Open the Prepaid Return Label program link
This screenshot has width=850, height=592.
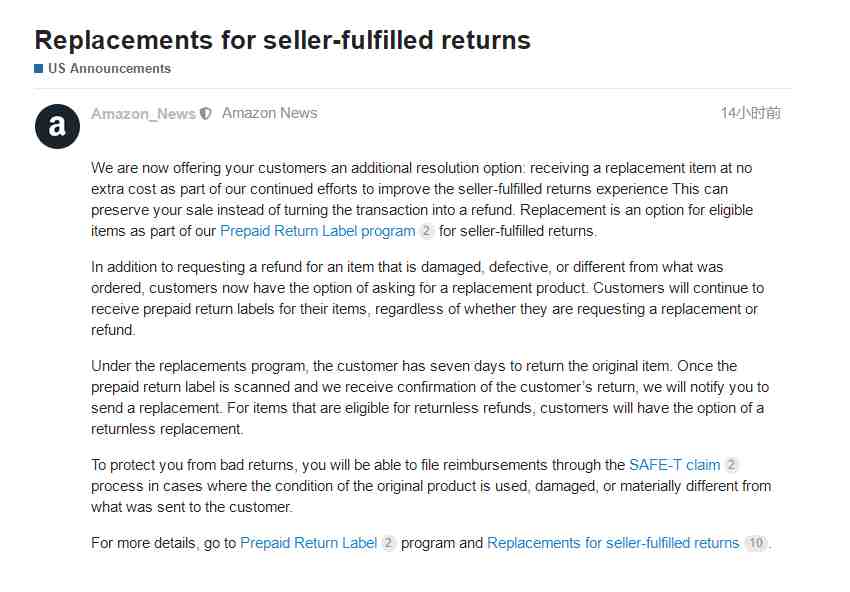[x=318, y=231]
